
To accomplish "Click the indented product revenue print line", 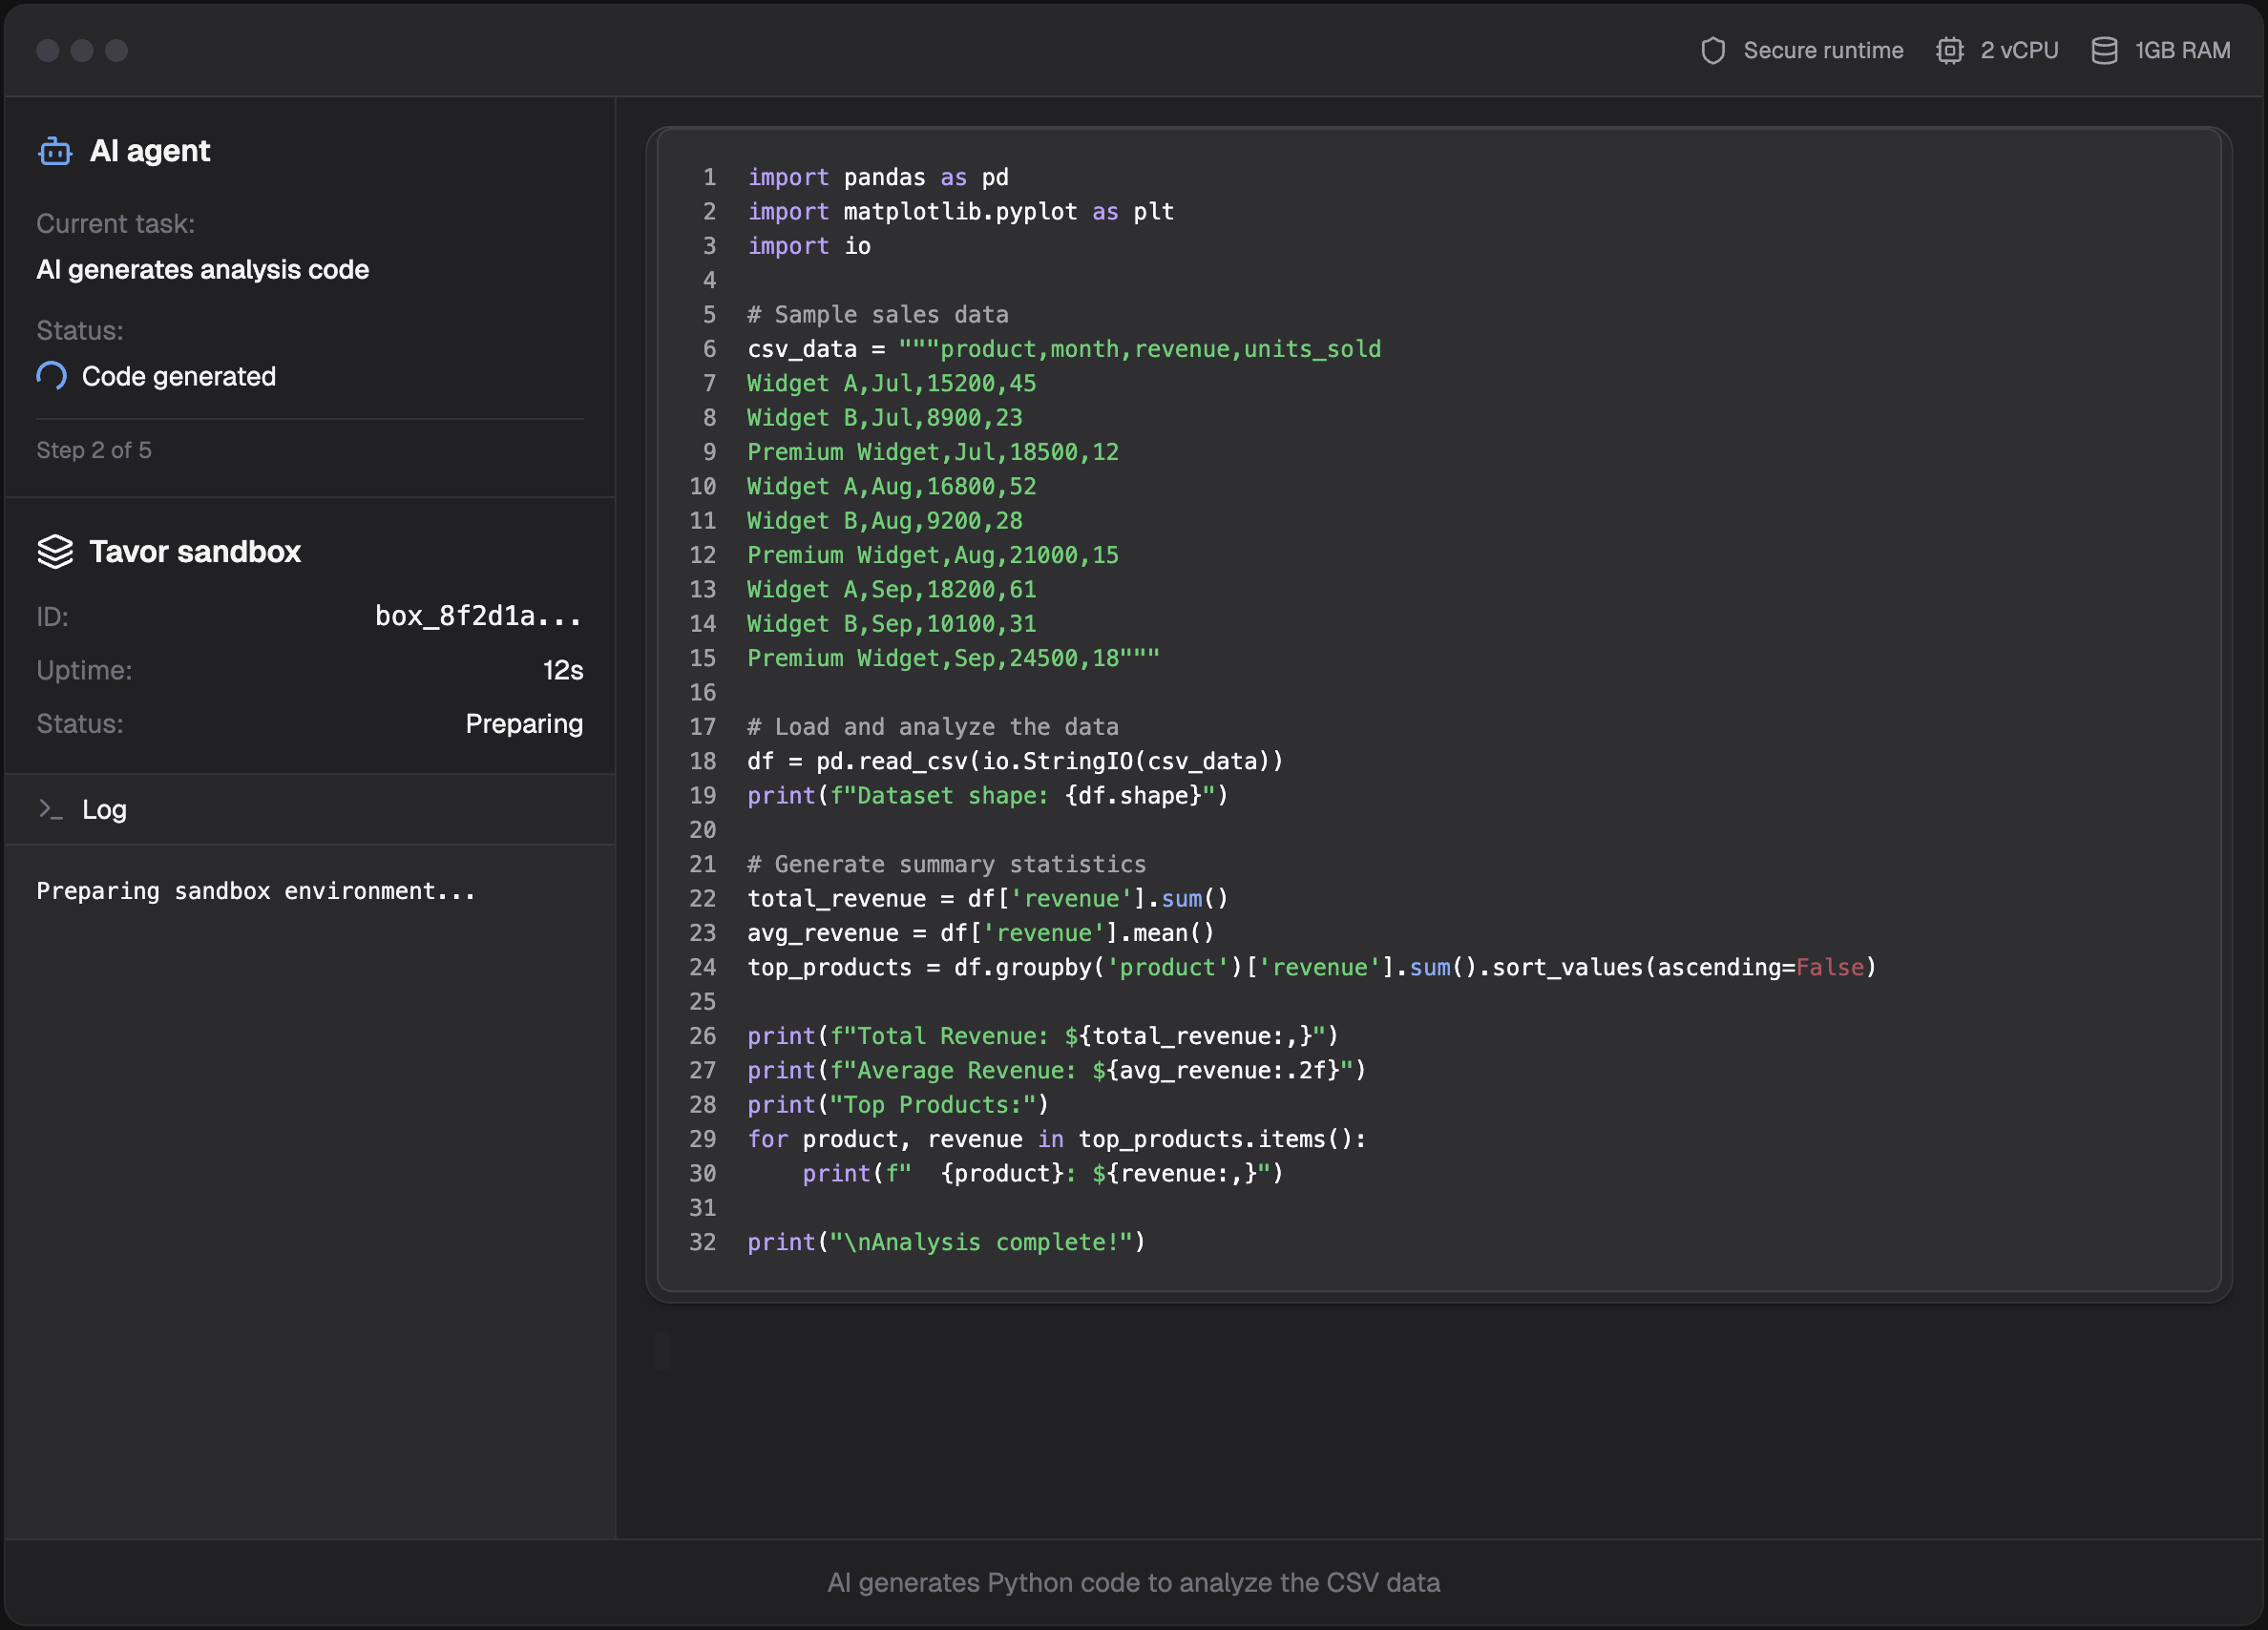I will pyautogui.click(x=1043, y=1173).
